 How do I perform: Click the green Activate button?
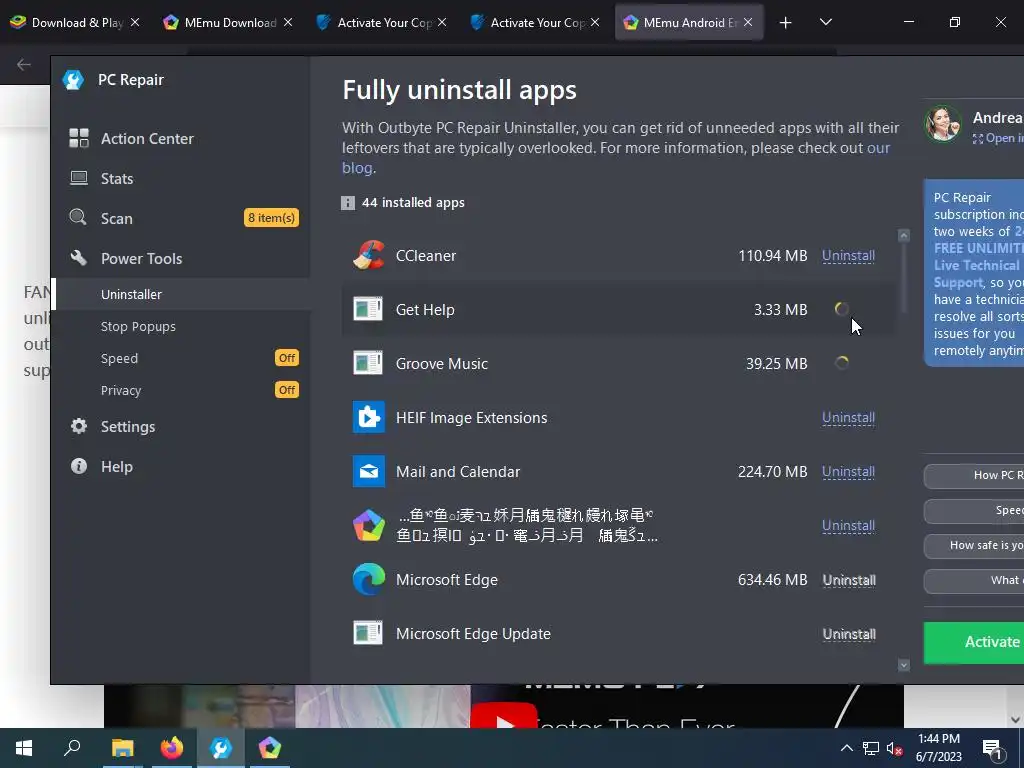974,642
